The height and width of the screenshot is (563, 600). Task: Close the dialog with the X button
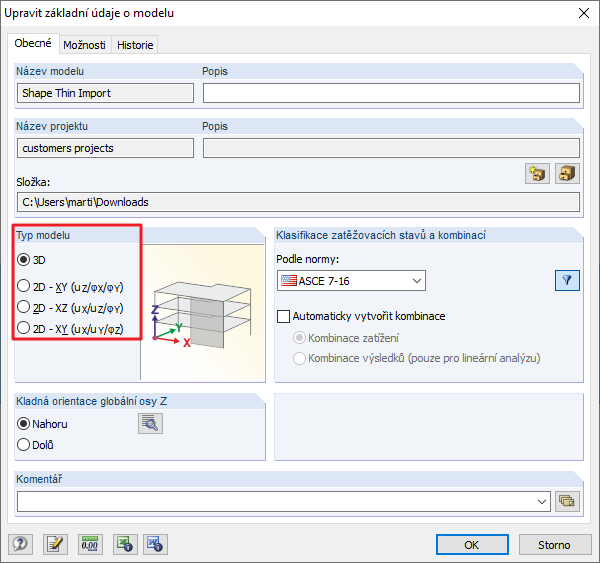click(x=584, y=13)
